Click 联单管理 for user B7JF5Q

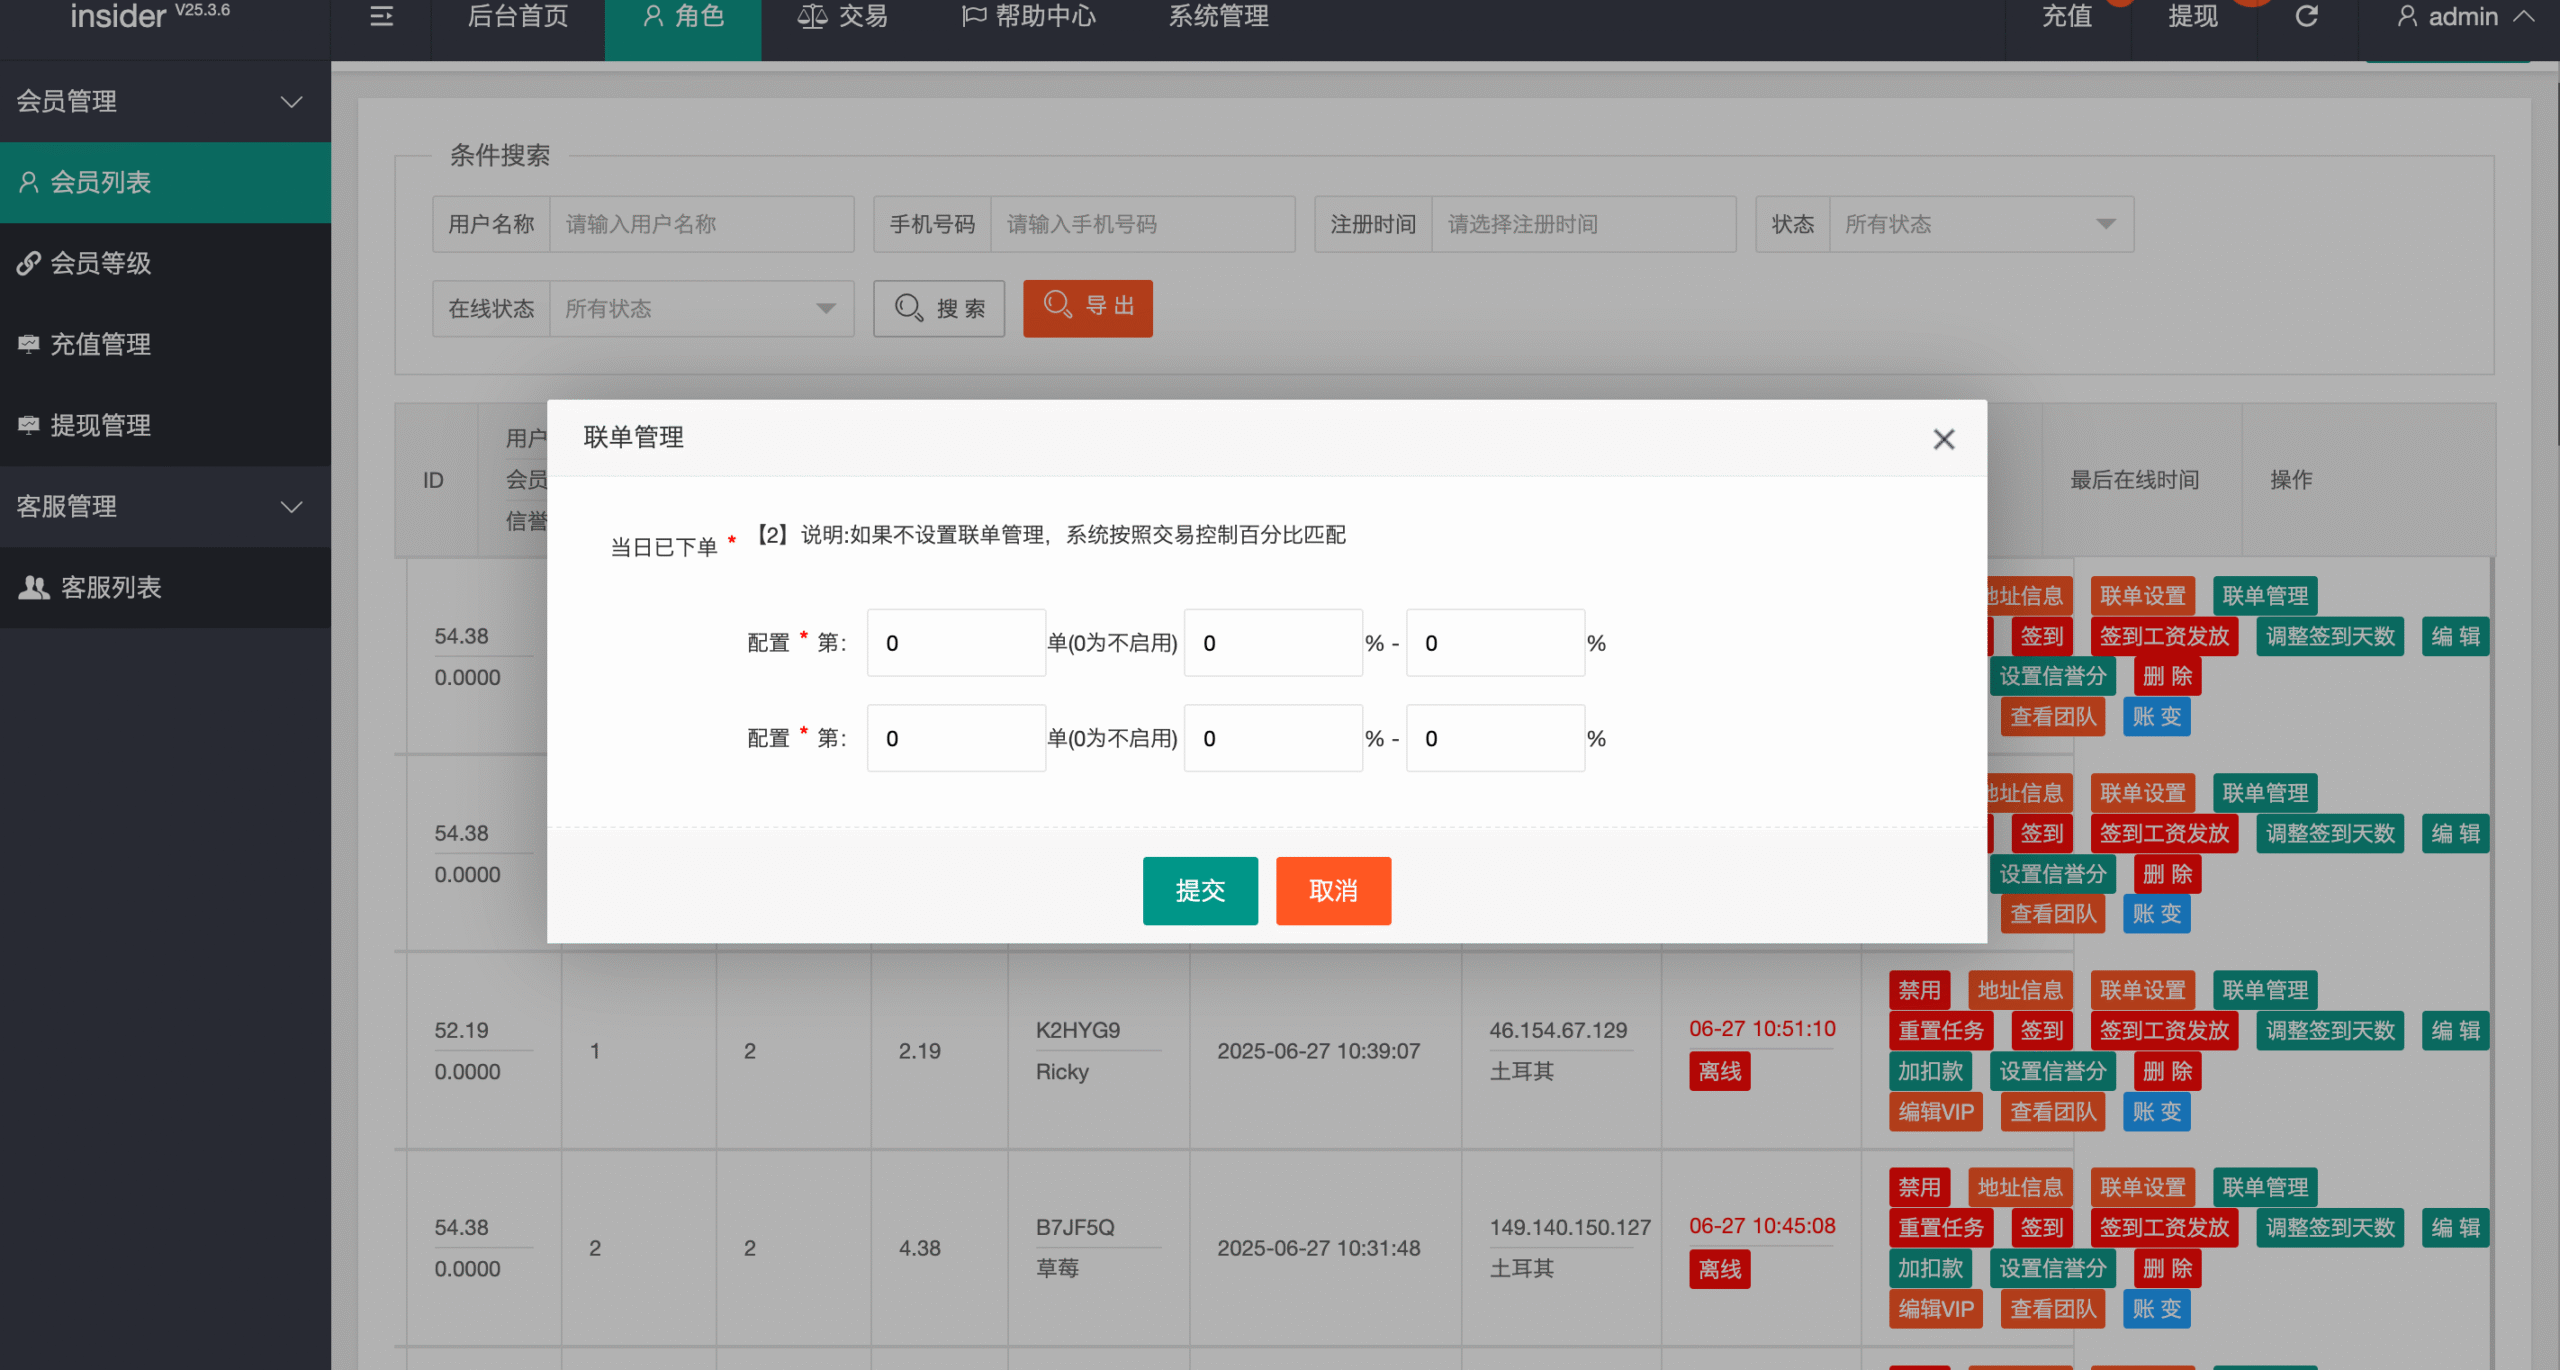(2265, 1187)
